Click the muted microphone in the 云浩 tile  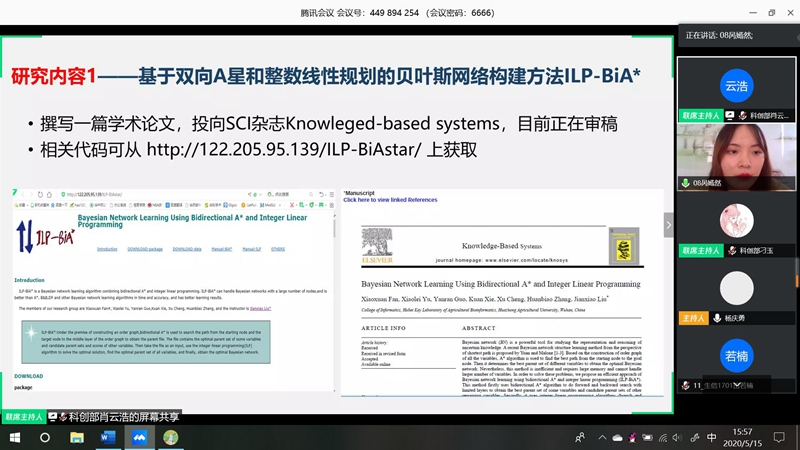(742, 116)
